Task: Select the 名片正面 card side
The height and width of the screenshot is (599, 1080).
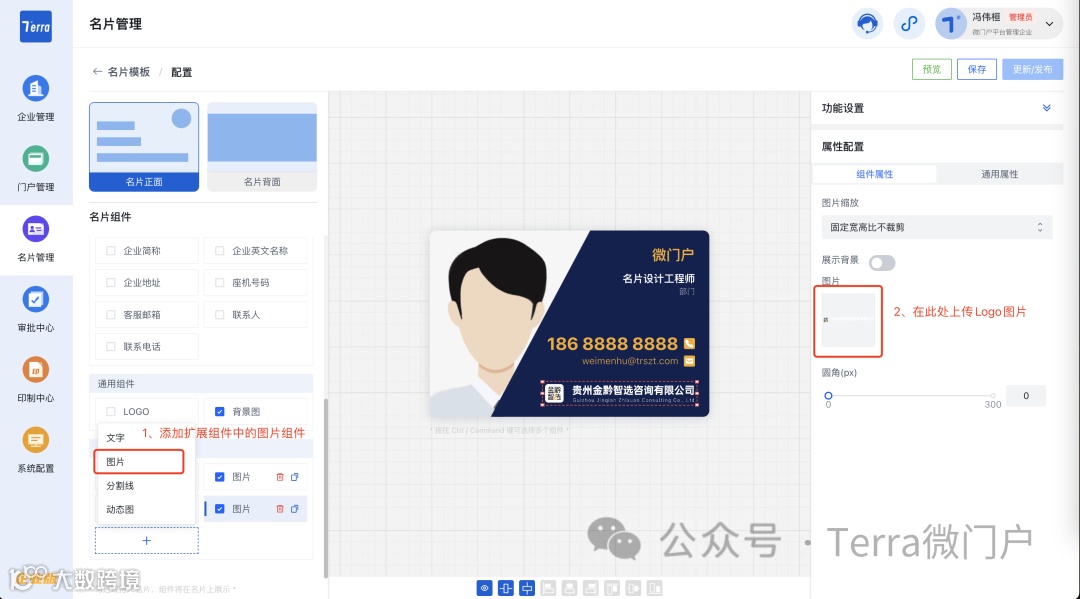Action: coord(144,147)
